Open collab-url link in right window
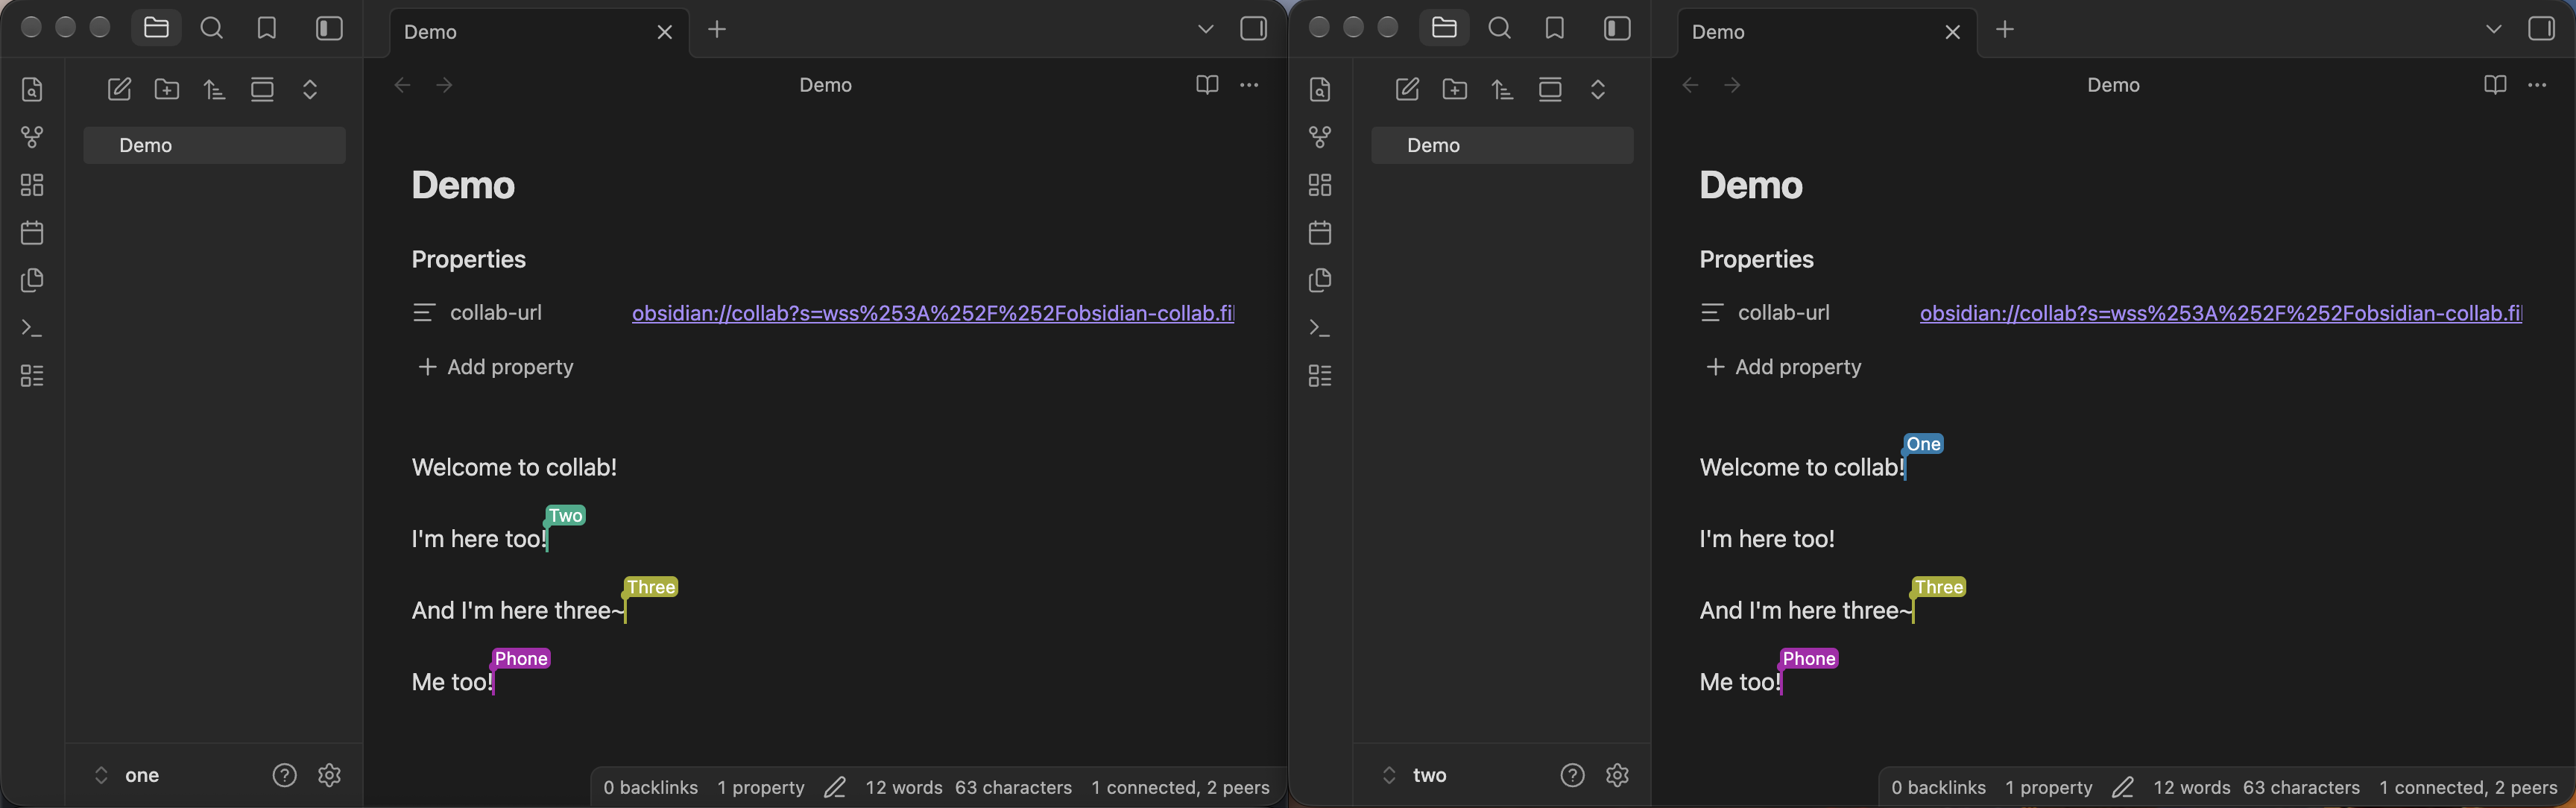Viewport: 2576px width, 808px height. click(2221, 313)
